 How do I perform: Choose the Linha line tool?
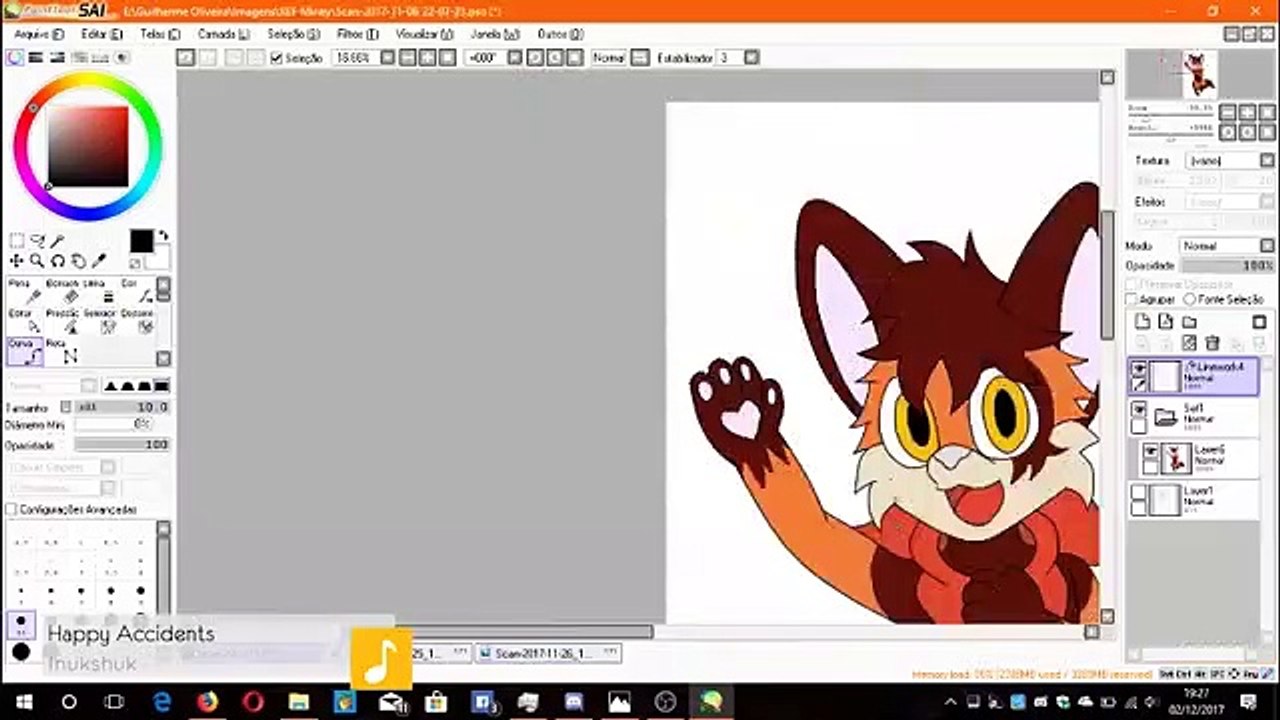101,291
